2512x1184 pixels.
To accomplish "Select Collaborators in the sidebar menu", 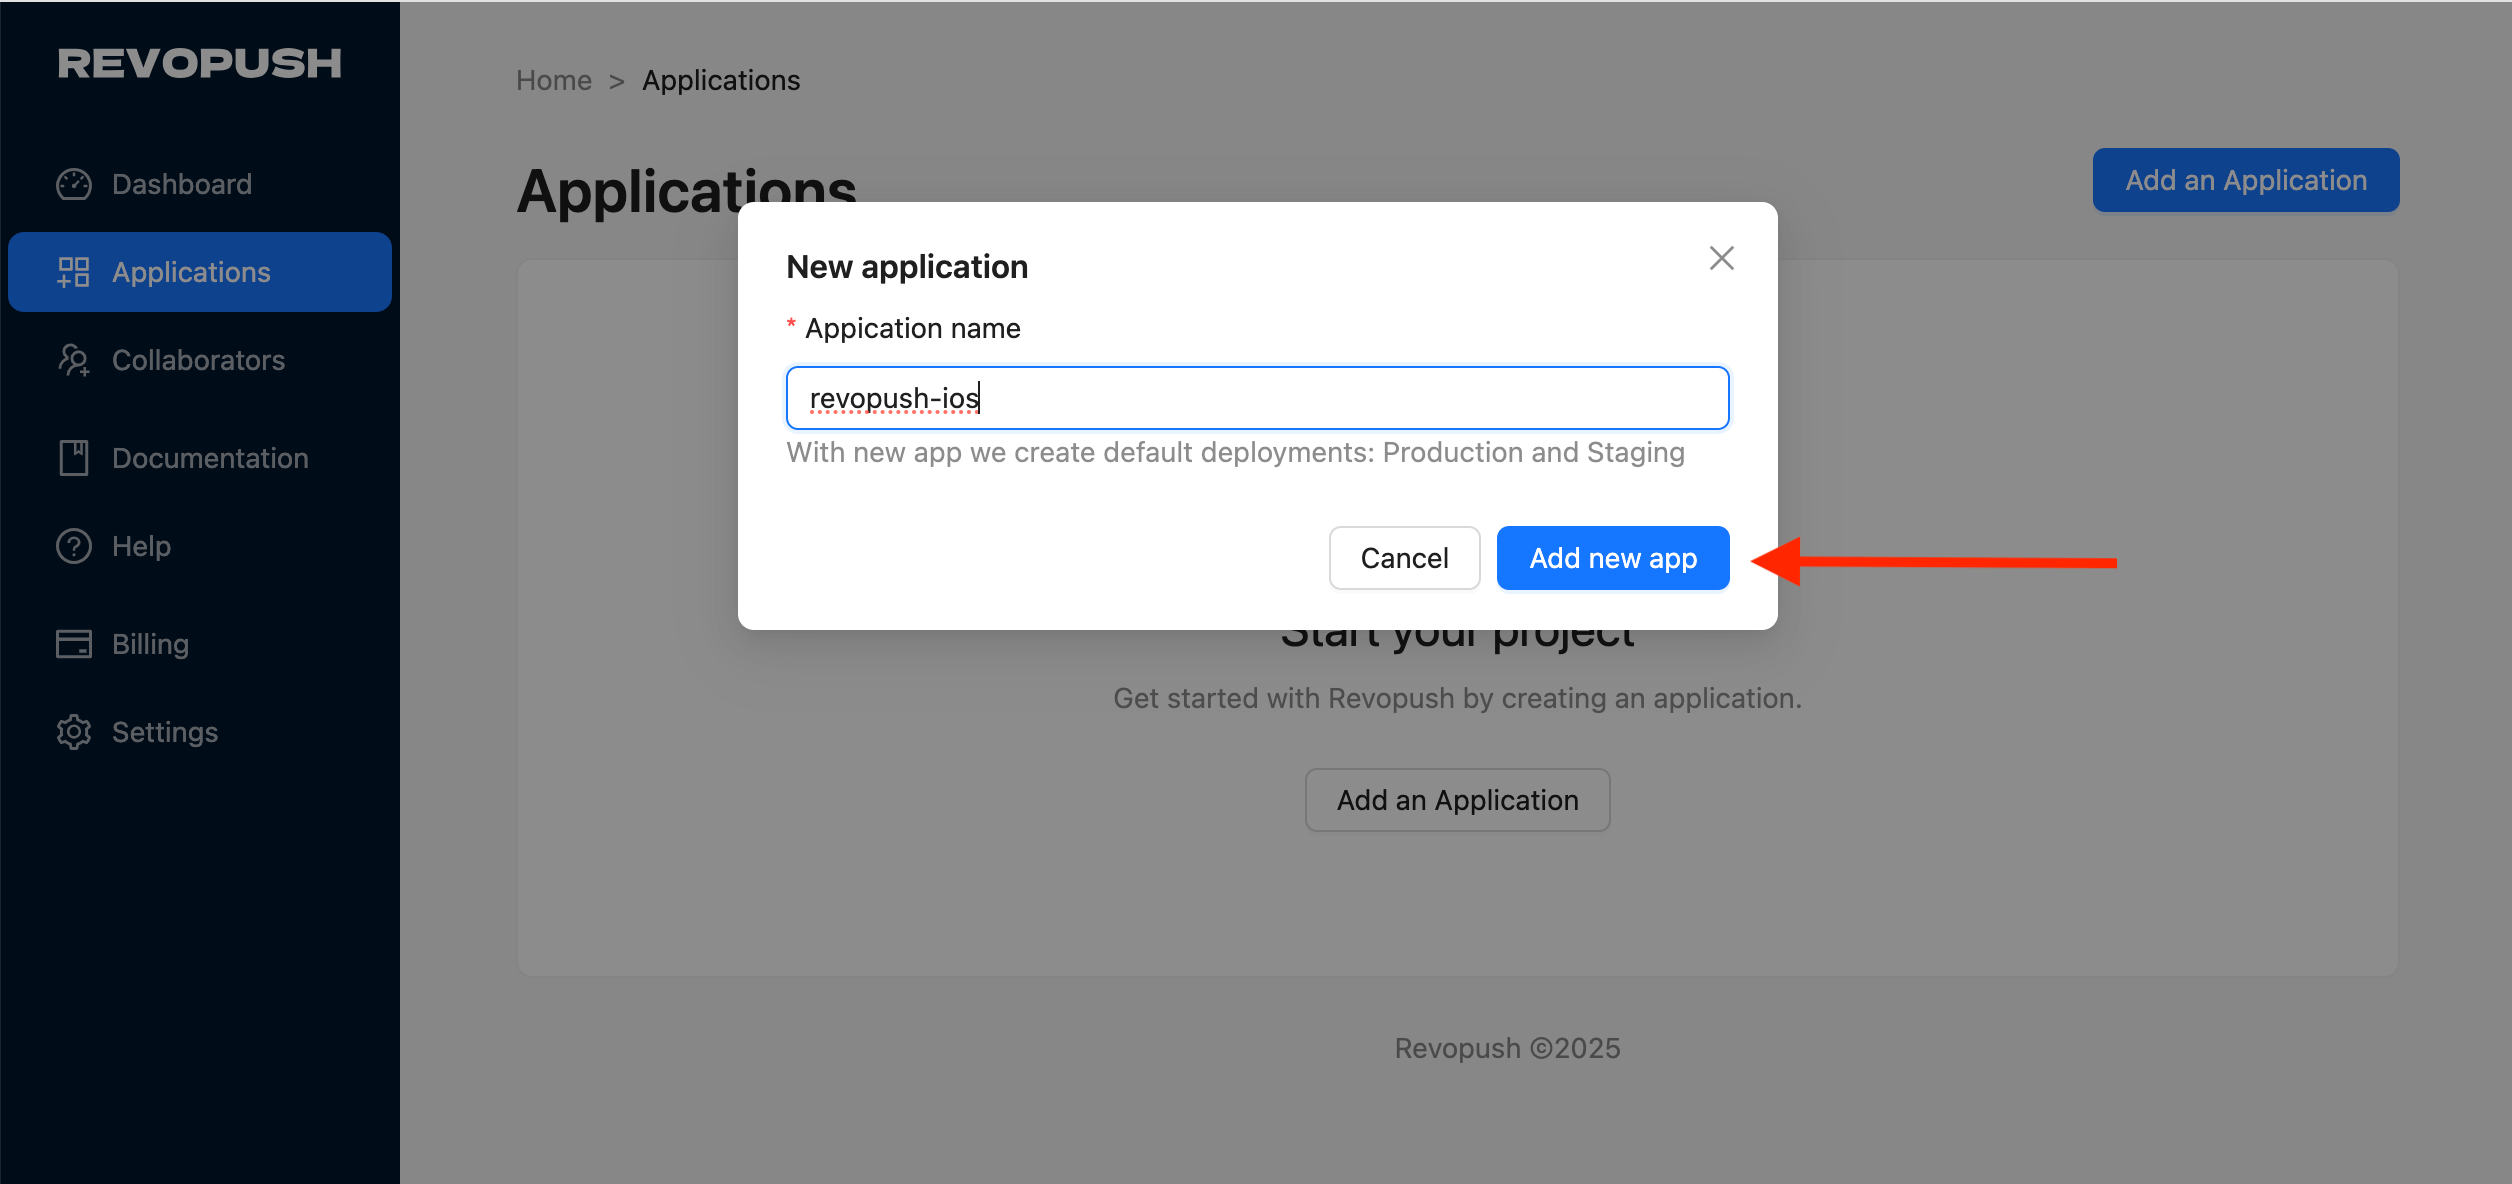I will tap(198, 359).
